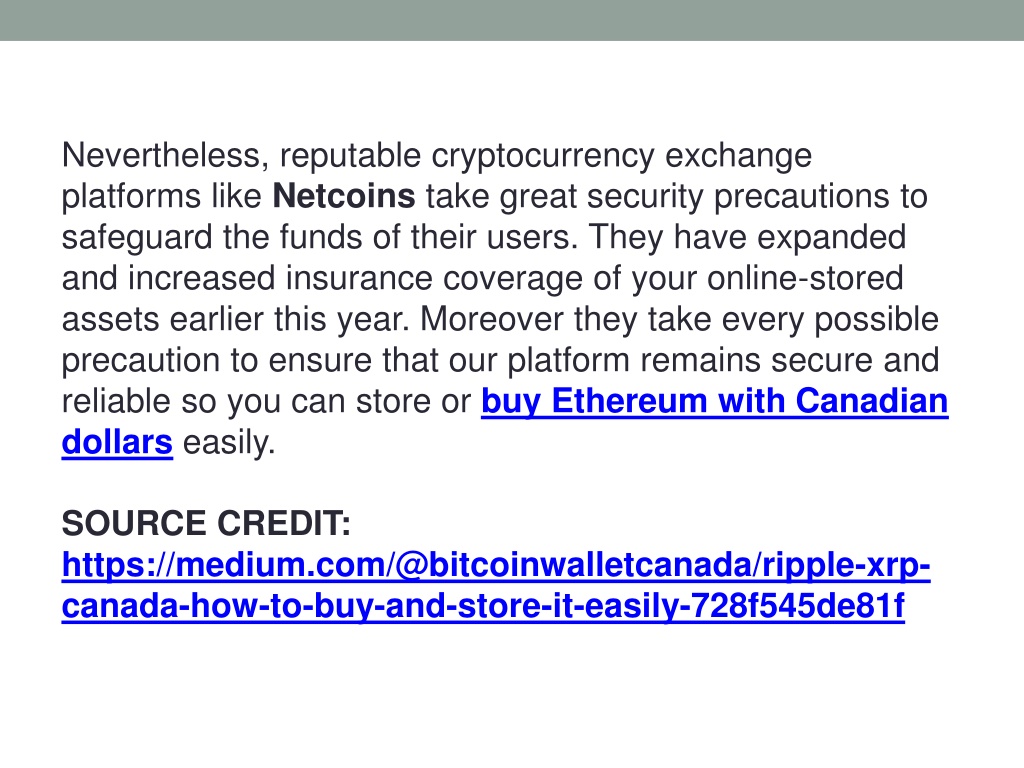
Task: Click the word 'cryptocurrency' in first line
Action: pos(543,157)
